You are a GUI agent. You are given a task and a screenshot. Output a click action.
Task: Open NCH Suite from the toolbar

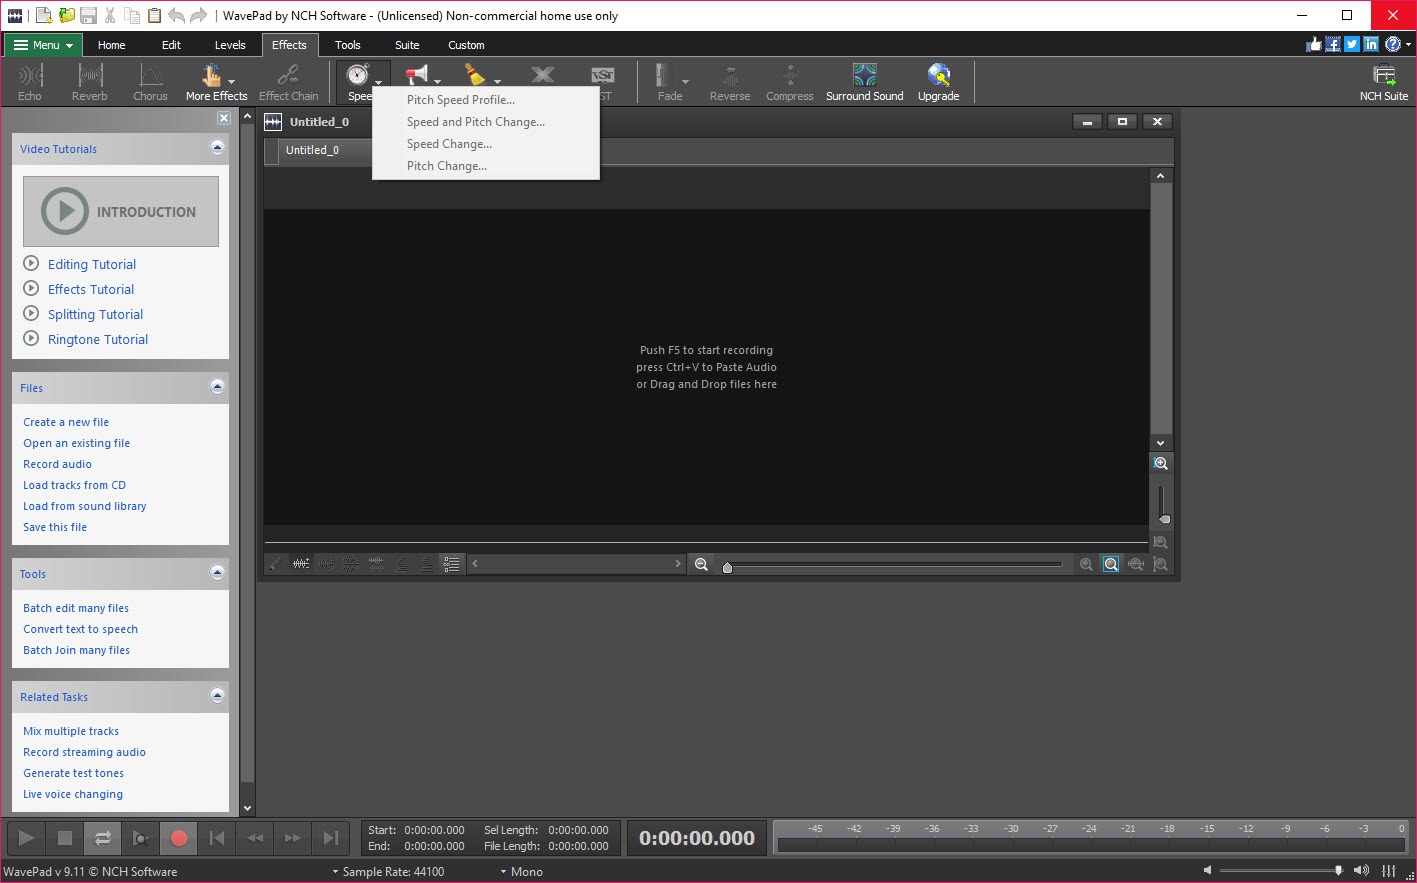click(x=1383, y=82)
